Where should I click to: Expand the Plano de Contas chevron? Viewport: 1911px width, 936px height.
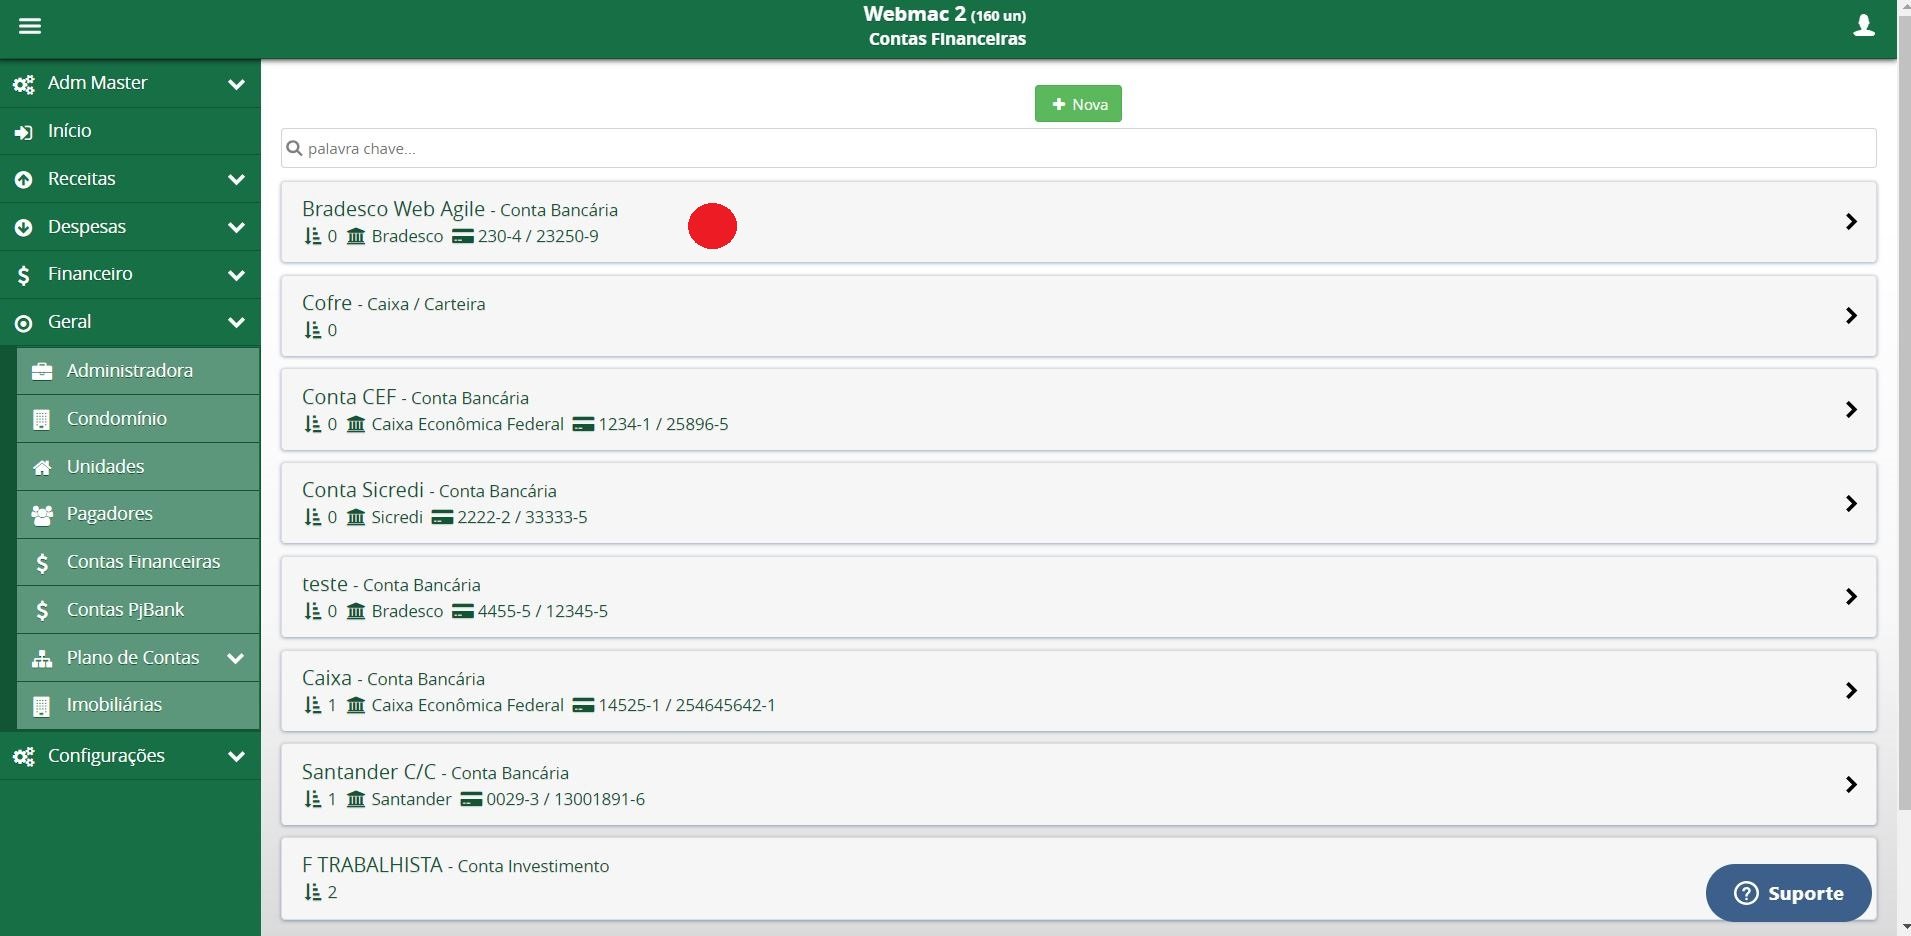[x=236, y=659]
